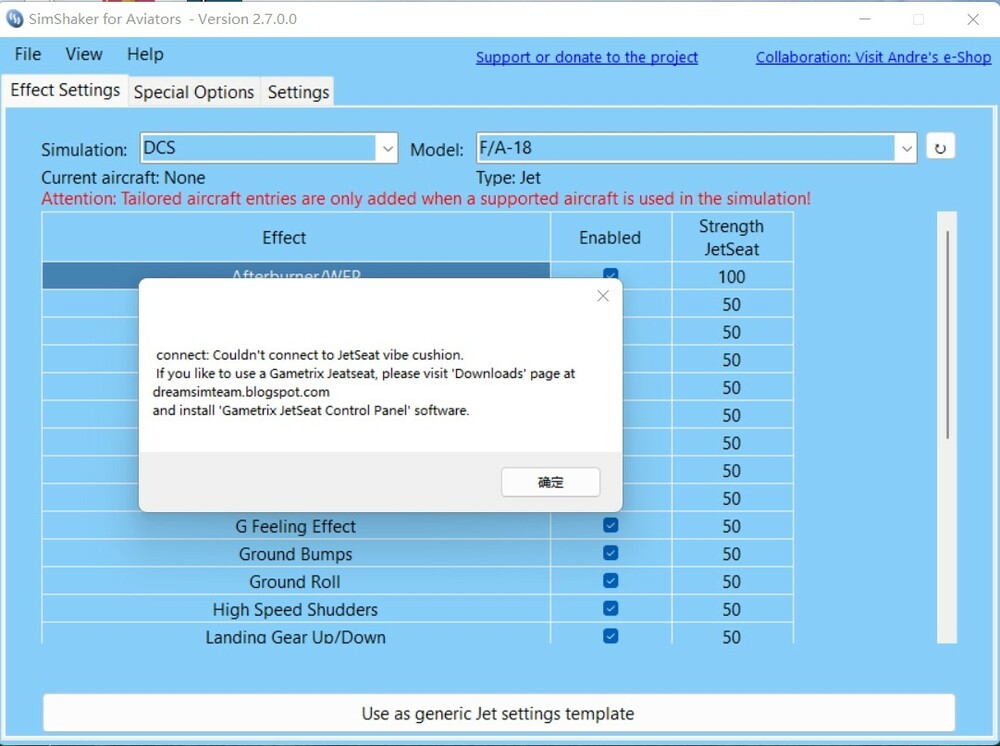Viewport: 1000px width, 746px height.
Task: Close the JetSeat connection error dialog
Action: 603,296
